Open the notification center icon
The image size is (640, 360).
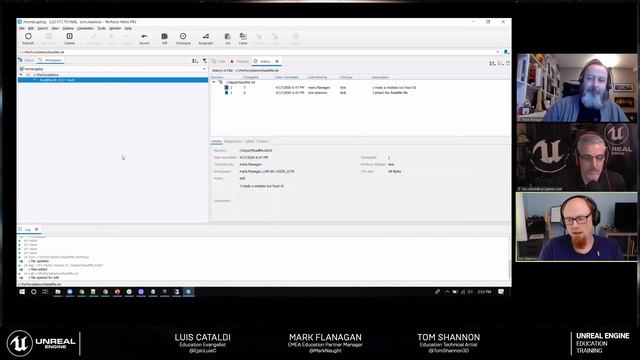[x=501, y=291]
